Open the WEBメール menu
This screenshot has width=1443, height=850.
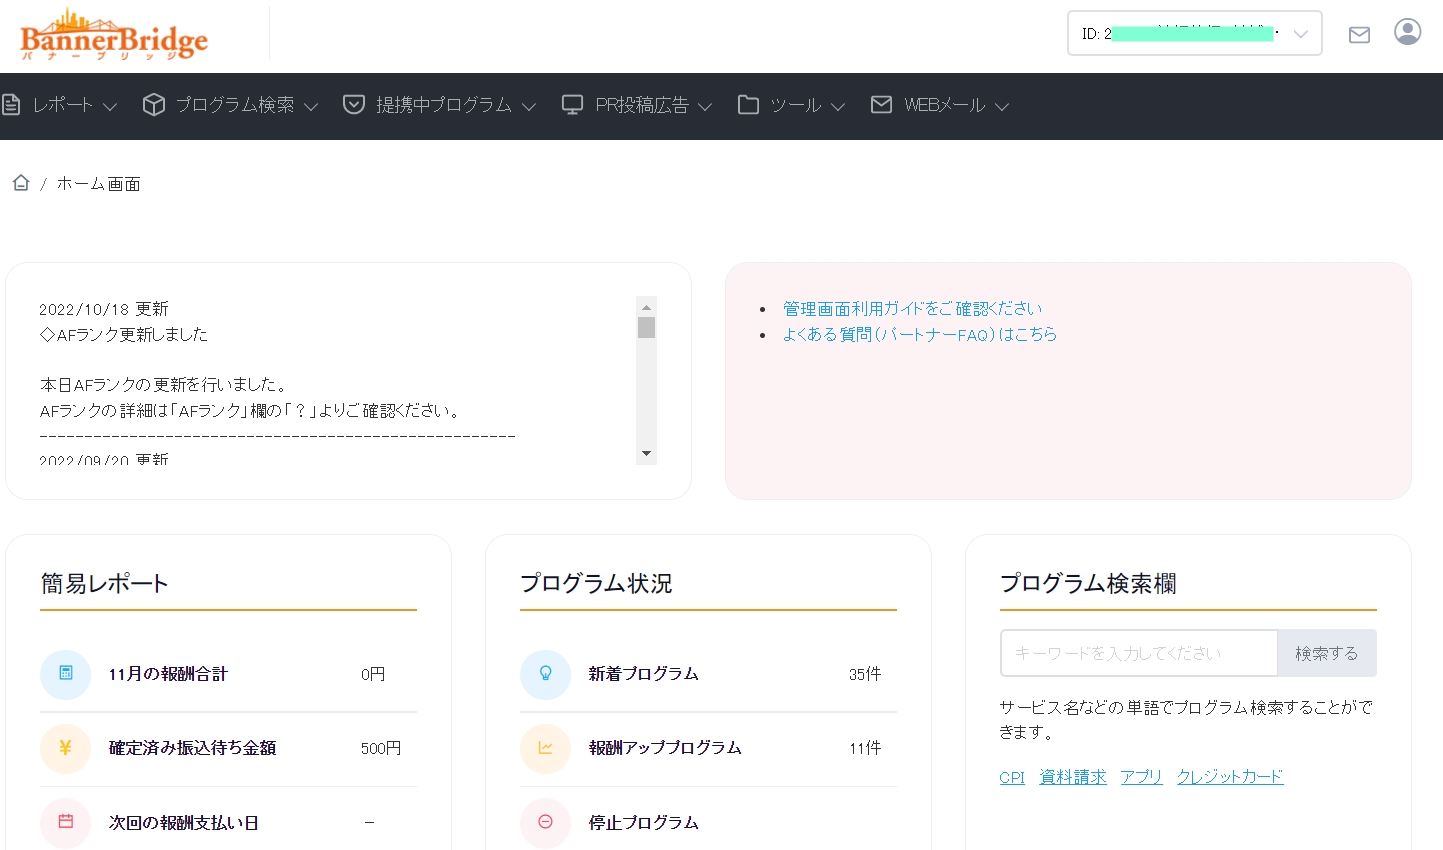pos(945,105)
